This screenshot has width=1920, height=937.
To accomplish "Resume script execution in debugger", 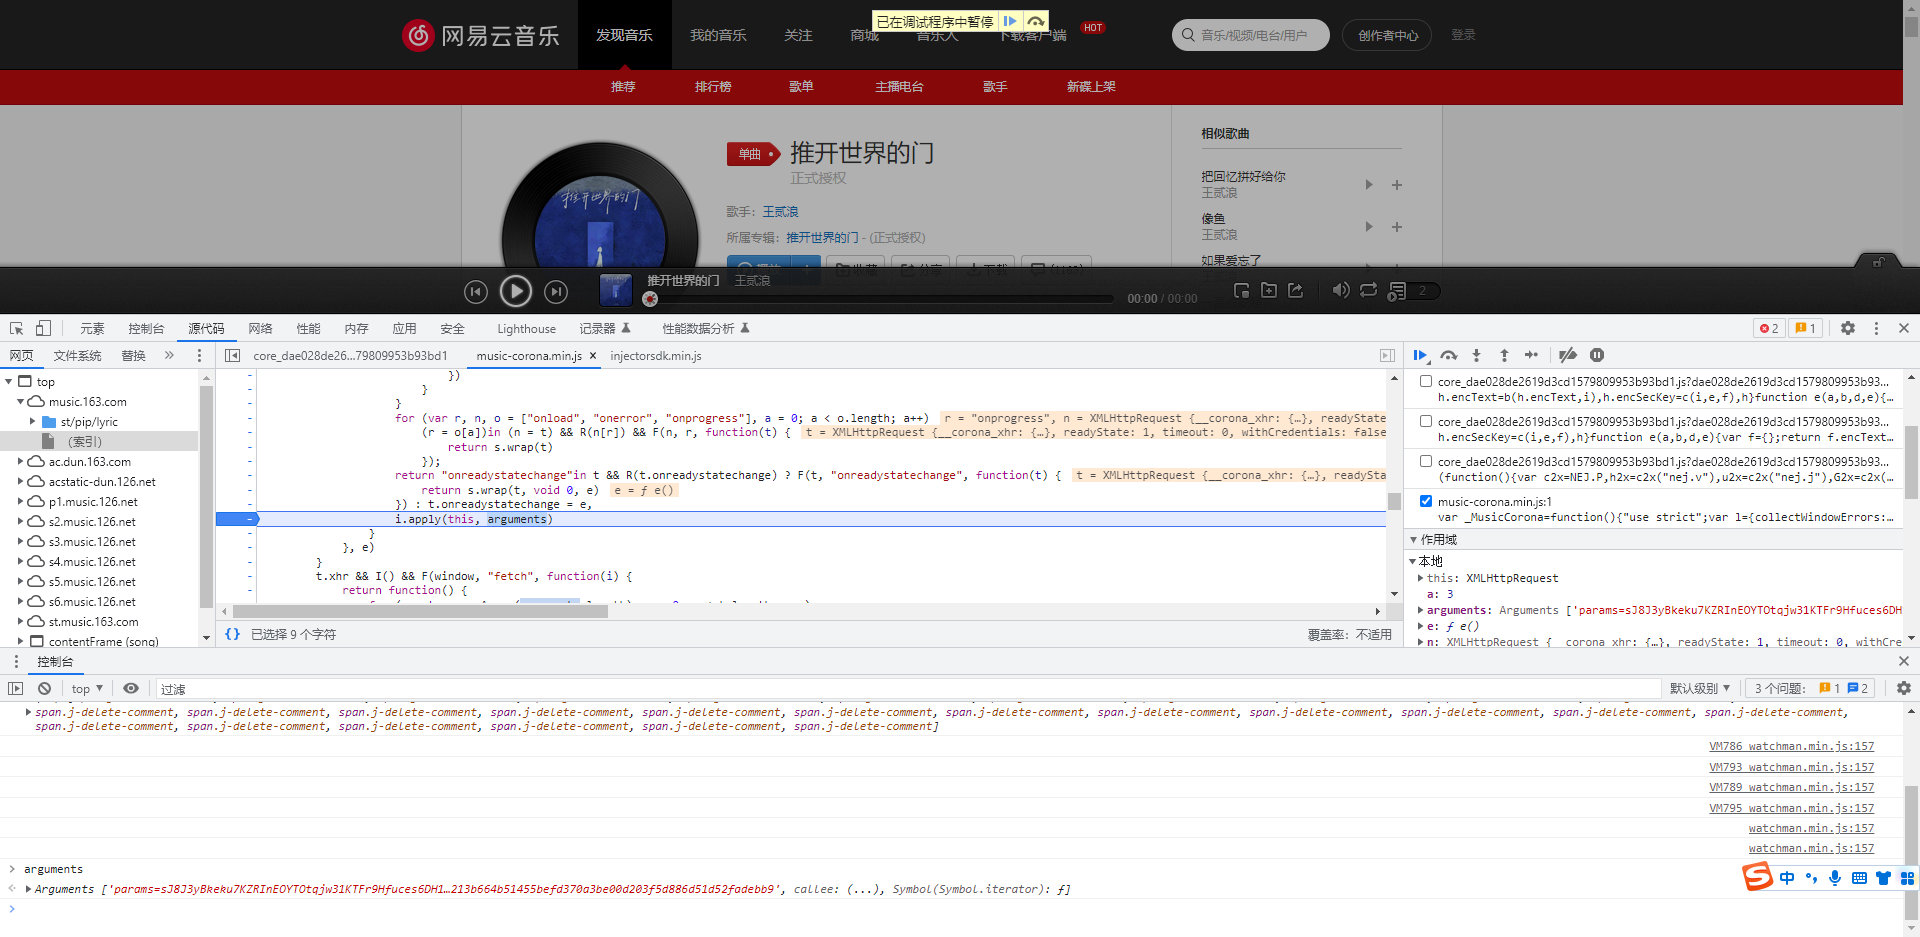I will point(1420,355).
